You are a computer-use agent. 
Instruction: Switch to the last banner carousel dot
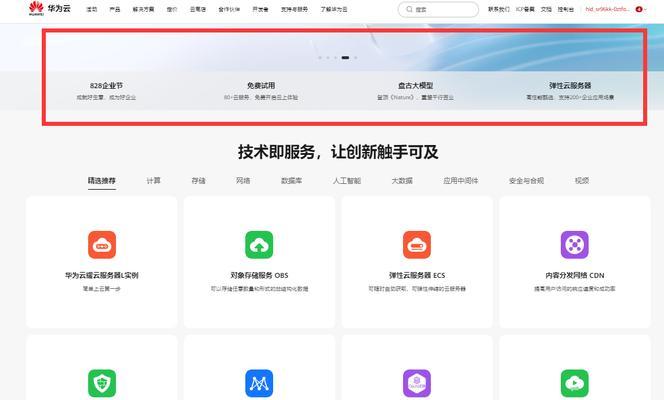356,58
